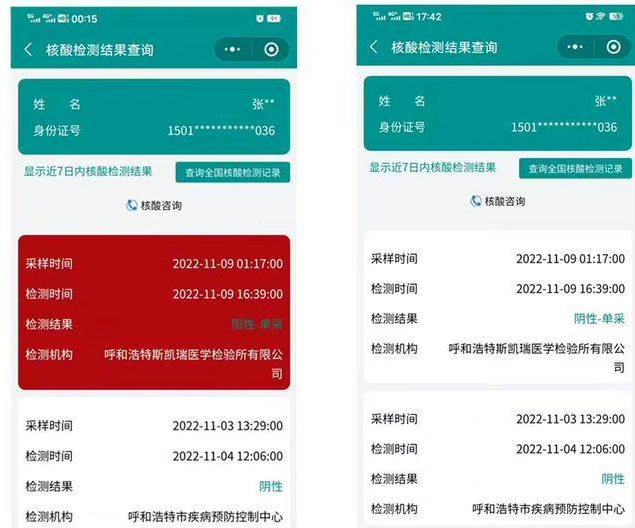This screenshot has height=528, width=635.
Task: Tap the 核酸咨询 phone icon in the 17:42 screen
Action: [x=477, y=201]
